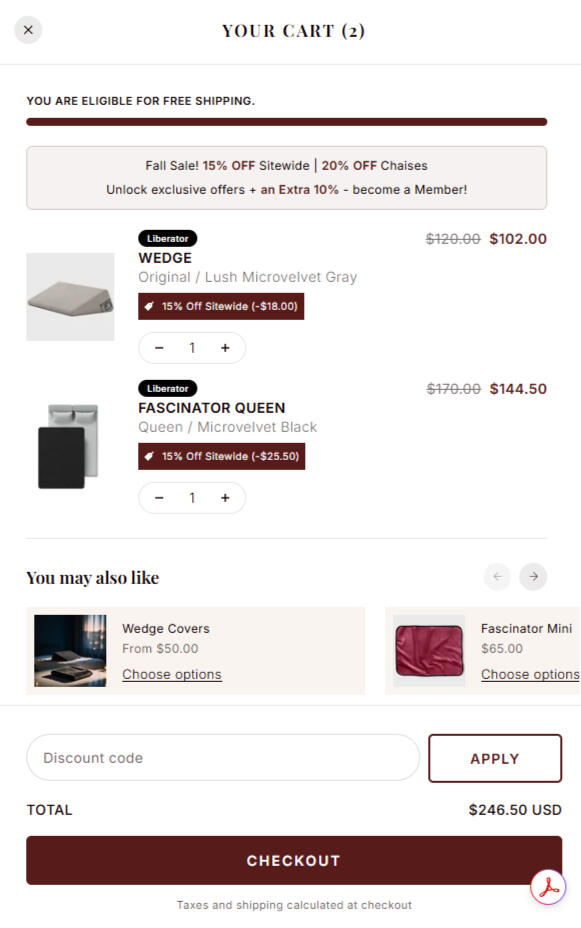The height and width of the screenshot is (928, 581).
Task: Decrease Wedge quantity with minus icon
Action: [x=159, y=348]
